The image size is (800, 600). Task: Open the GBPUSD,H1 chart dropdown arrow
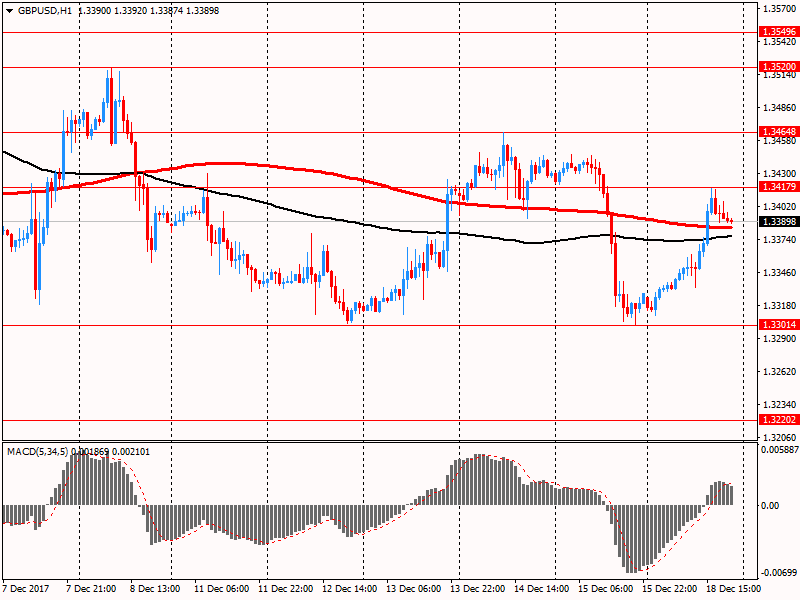pos(10,11)
